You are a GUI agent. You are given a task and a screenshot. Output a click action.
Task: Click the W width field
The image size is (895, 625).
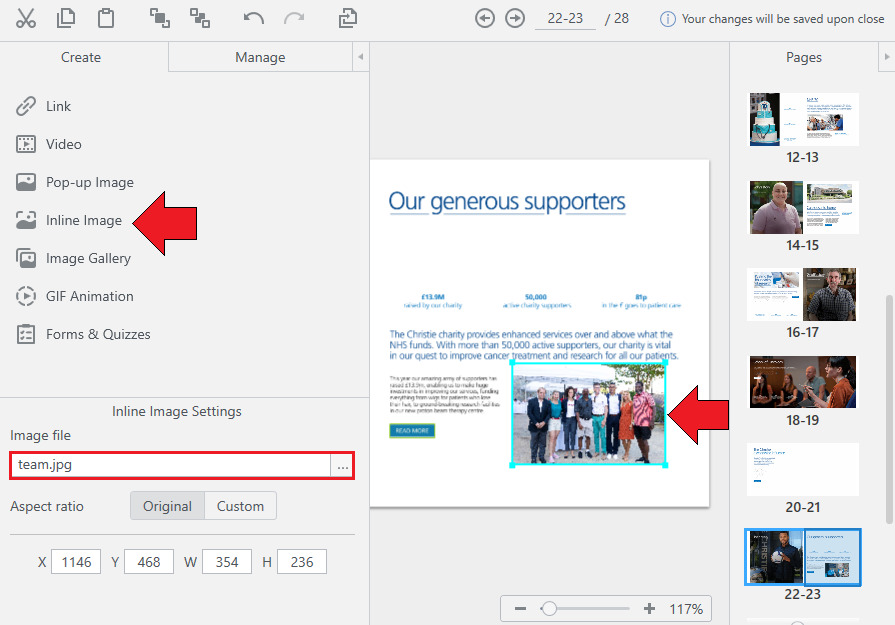point(227,562)
